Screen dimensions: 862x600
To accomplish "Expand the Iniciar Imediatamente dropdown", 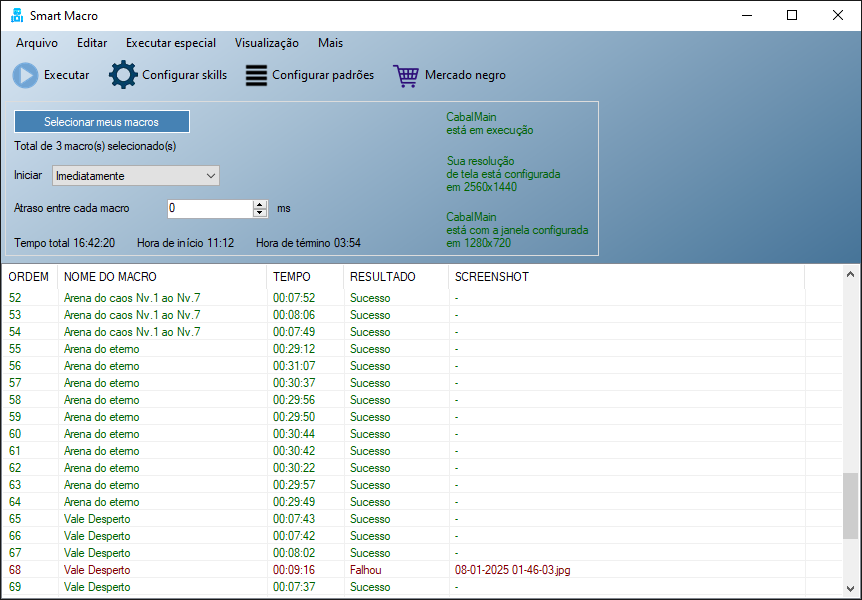I will click(x=210, y=176).
